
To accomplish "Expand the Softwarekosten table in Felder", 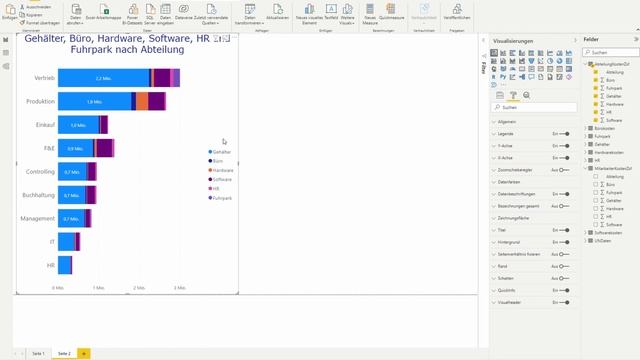I will pyautogui.click(x=586, y=233).
